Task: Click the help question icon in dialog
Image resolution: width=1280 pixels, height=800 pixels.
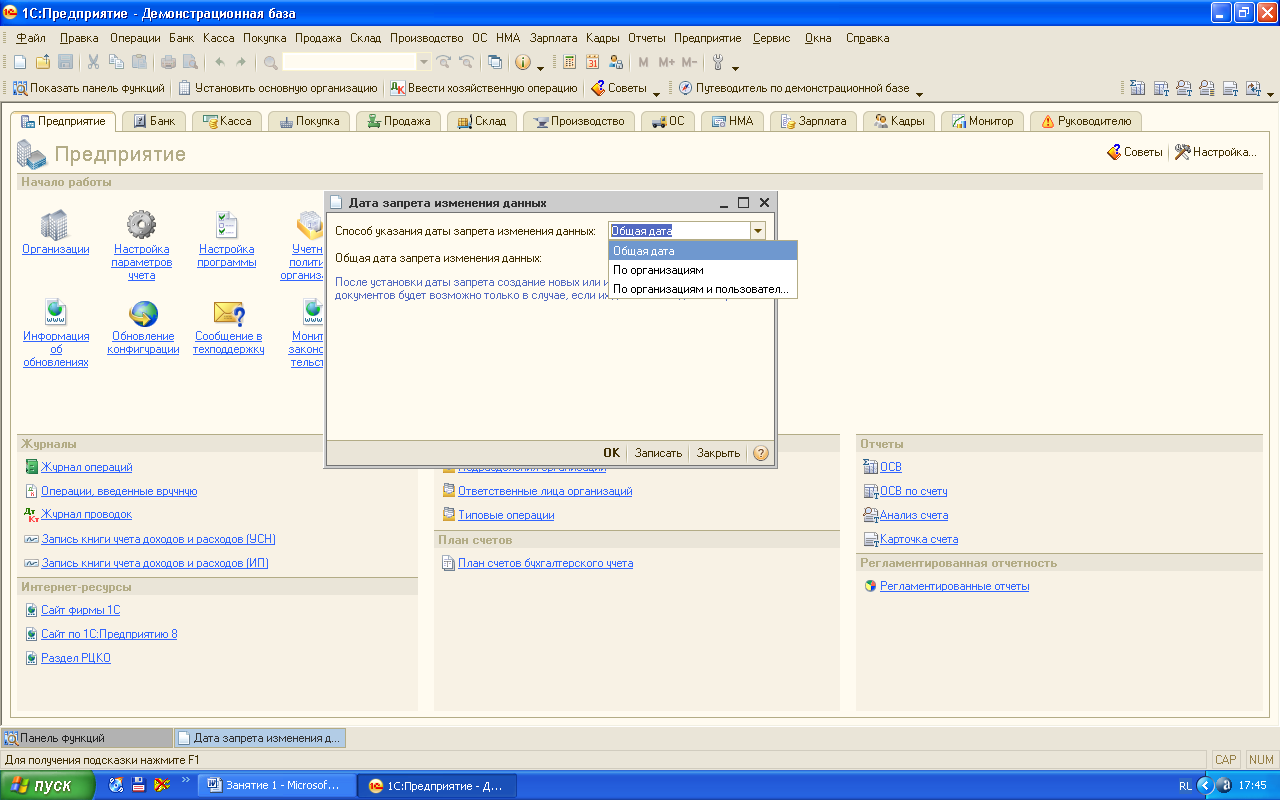Action: (761, 453)
